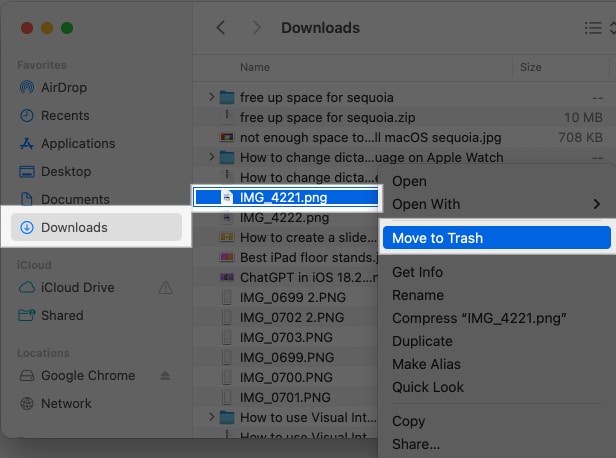The width and height of the screenshot is (616, 458).
Task: Click the ChatGPT in iOS 18.2 file icon
Action: [227, 277]
